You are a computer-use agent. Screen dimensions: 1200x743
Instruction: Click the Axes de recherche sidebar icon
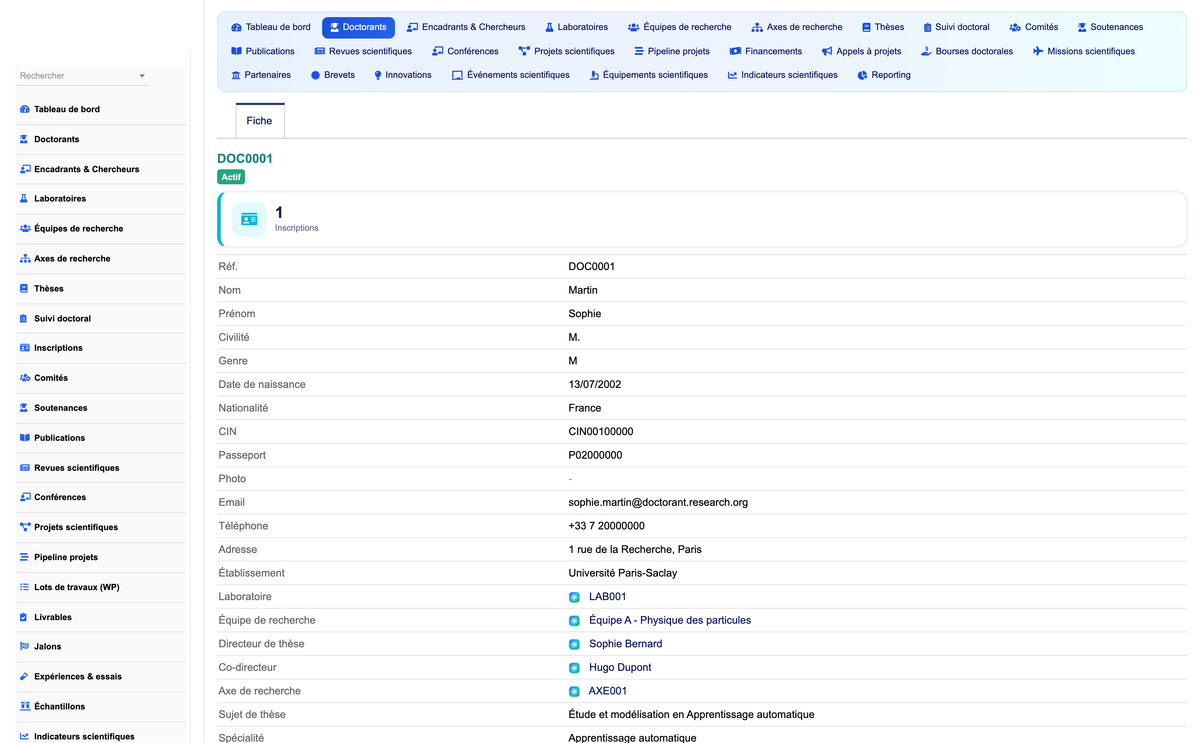pos(25,259)
